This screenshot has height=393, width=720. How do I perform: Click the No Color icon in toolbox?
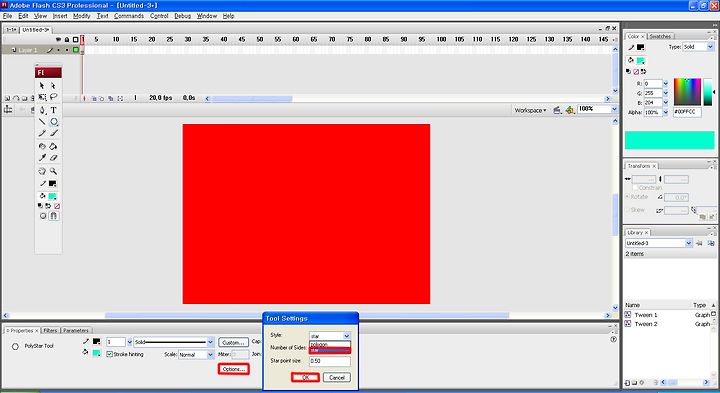(57, 206)
